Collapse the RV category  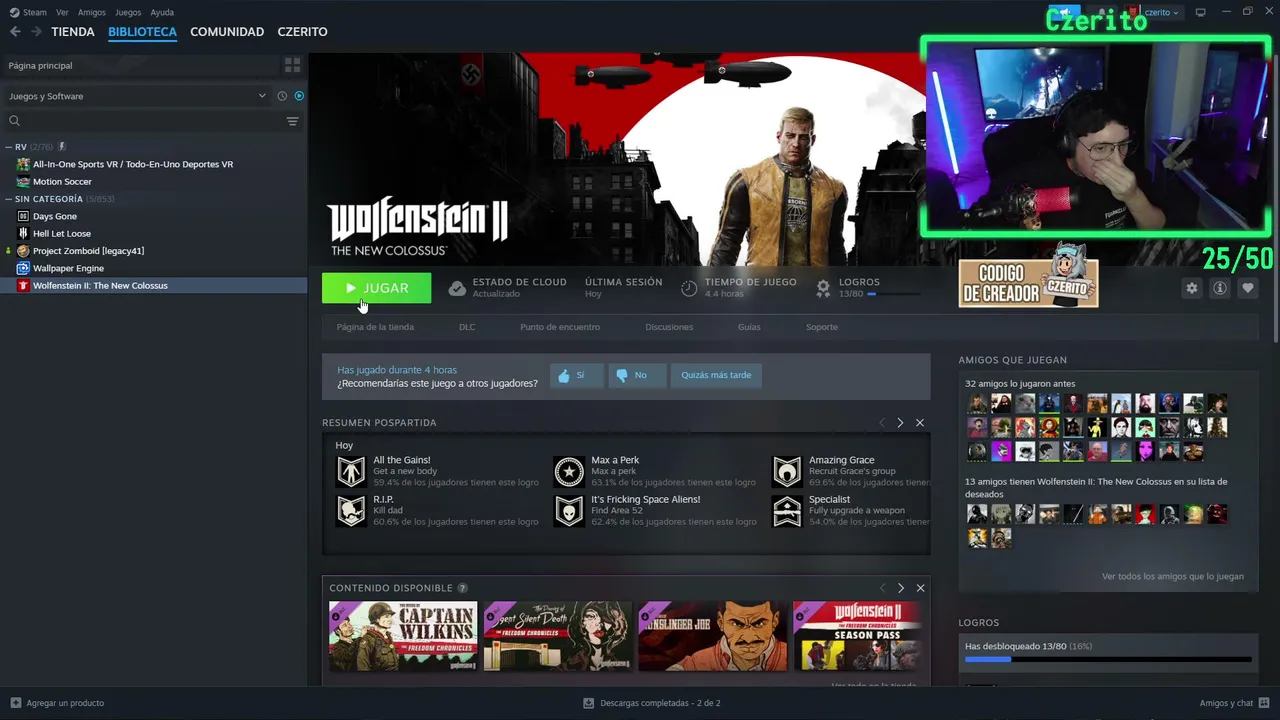9,147
